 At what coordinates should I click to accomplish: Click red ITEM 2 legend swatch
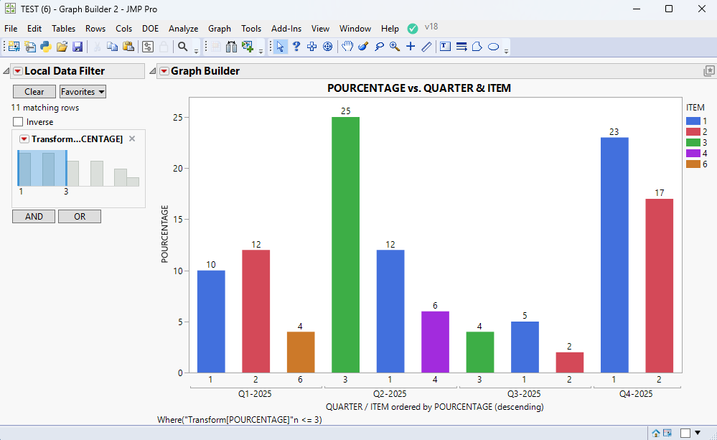(x=693, y=132)
